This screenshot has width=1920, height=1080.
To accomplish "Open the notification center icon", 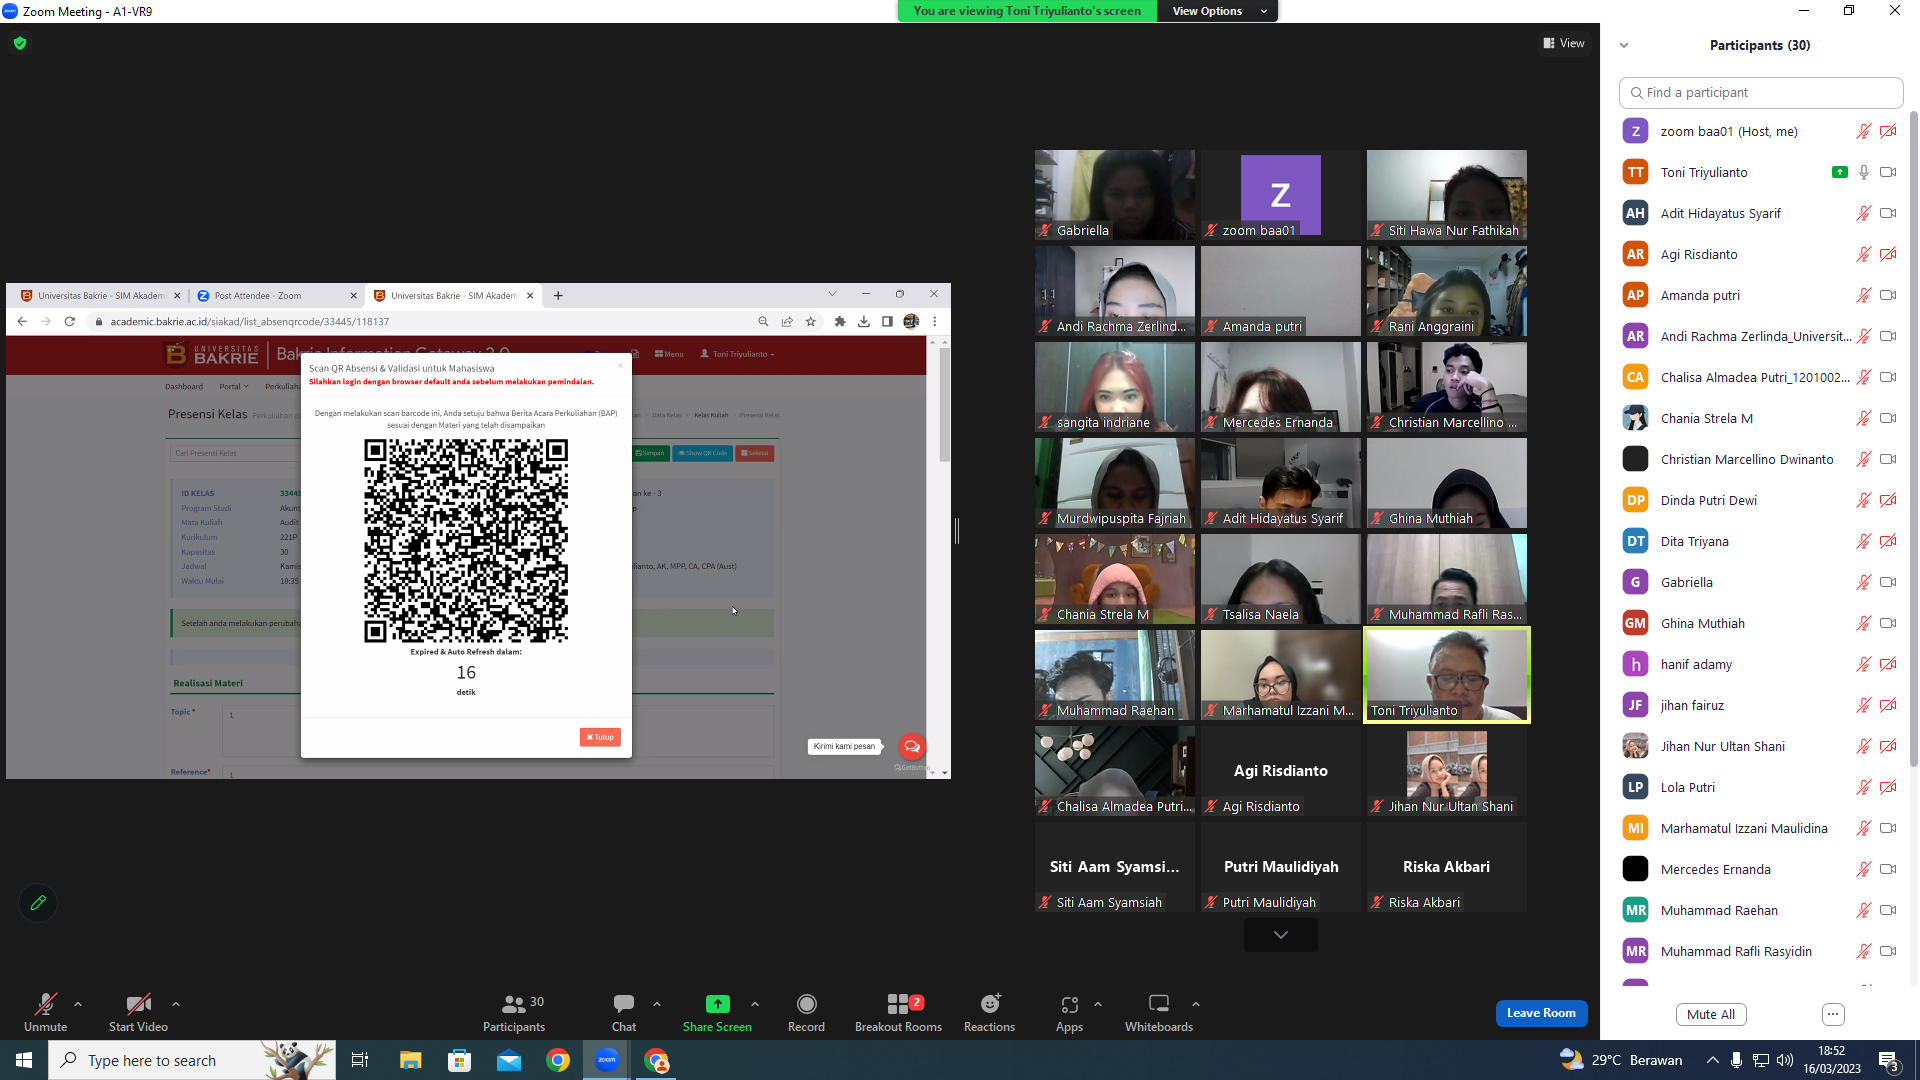I will tap(1889, 1061).
